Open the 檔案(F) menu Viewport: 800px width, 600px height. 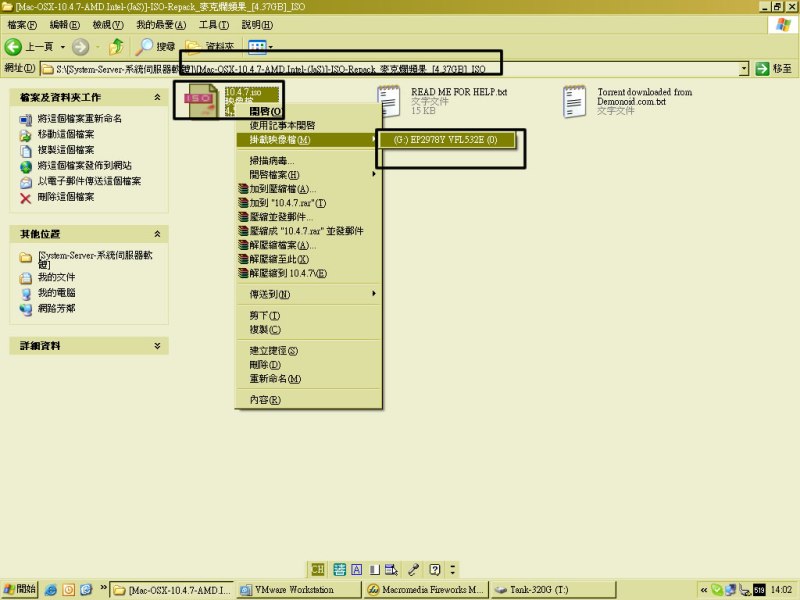click(x=22, y=24)
